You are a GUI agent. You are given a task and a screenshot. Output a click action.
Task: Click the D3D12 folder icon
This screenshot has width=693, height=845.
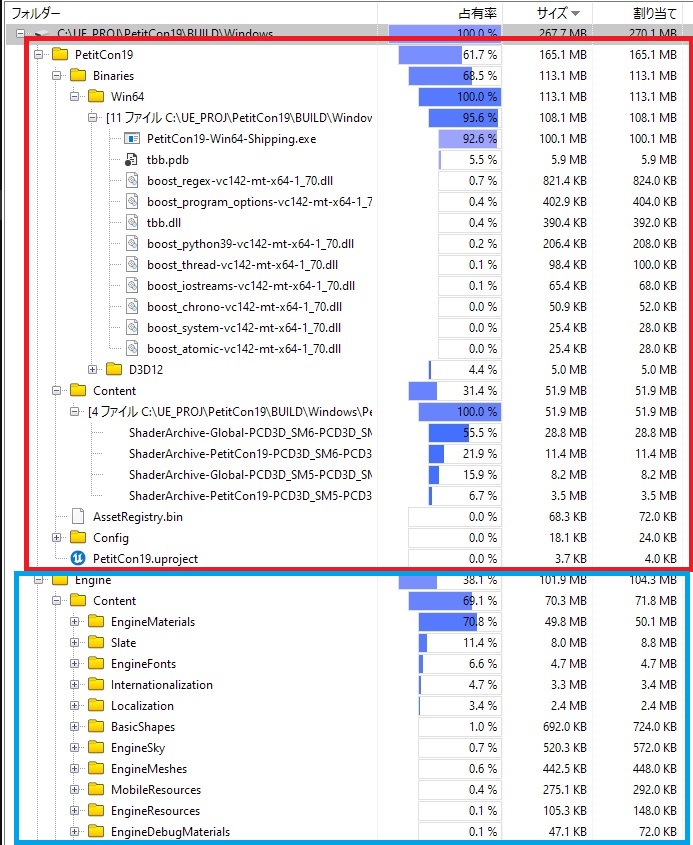tap(114, 369)
